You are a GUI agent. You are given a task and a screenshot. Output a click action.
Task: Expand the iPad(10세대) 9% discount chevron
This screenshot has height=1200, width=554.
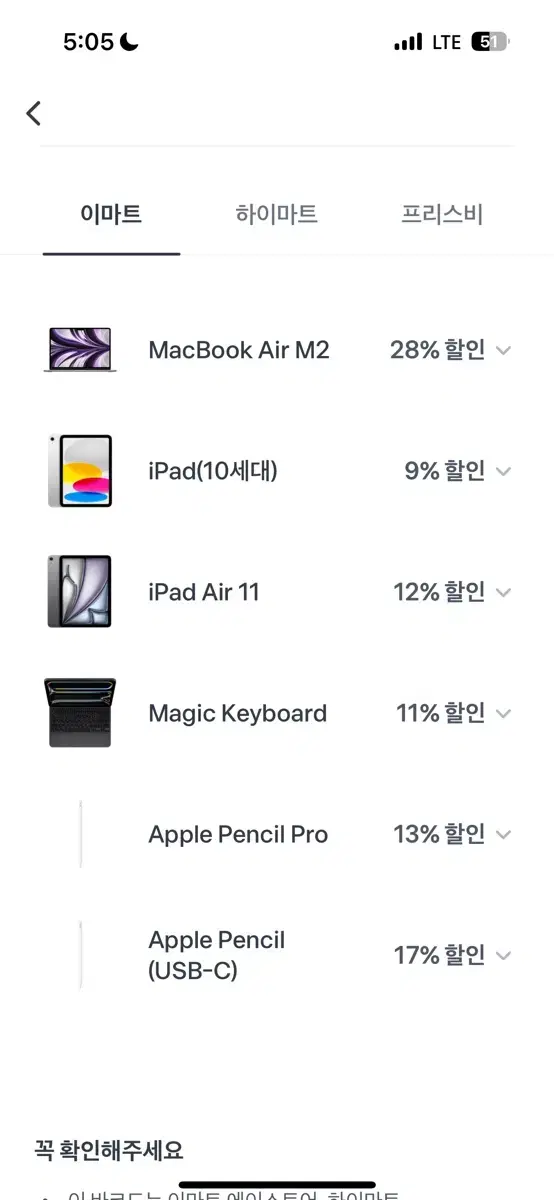click(503, 472)
